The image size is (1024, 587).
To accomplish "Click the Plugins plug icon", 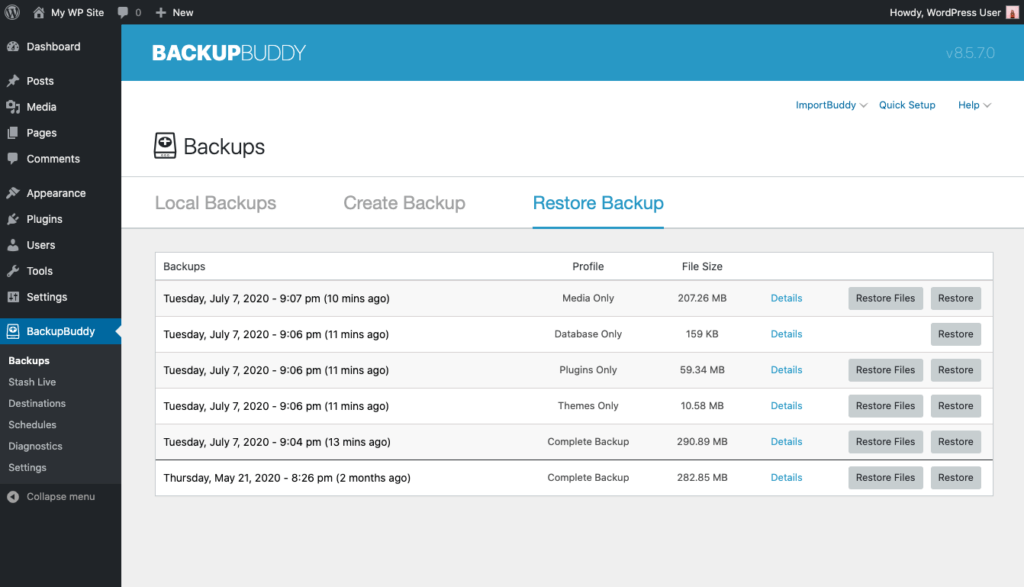I will [x=13, y=219].
